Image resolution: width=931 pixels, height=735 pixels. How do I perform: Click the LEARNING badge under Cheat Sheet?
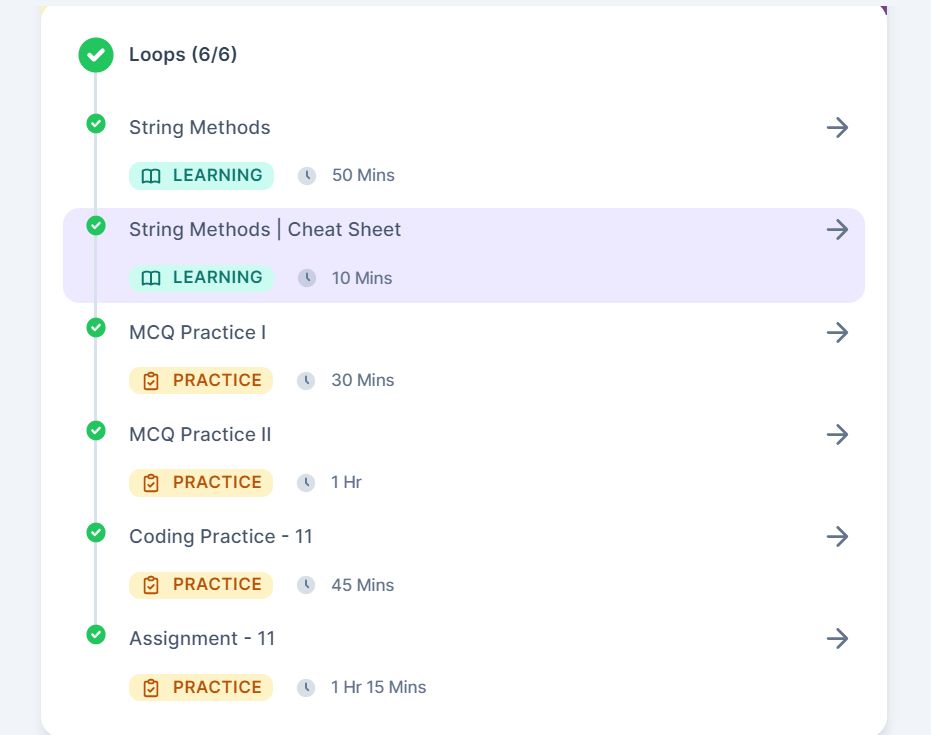coord(201,278)
